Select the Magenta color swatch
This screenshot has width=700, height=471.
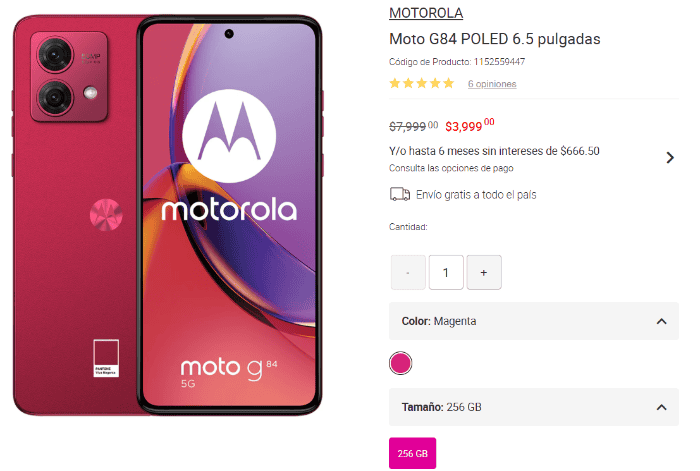400,363
